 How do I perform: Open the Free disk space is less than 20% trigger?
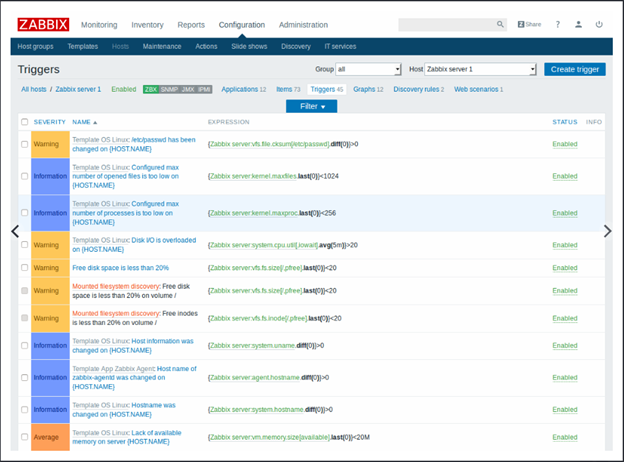(120, 268)
